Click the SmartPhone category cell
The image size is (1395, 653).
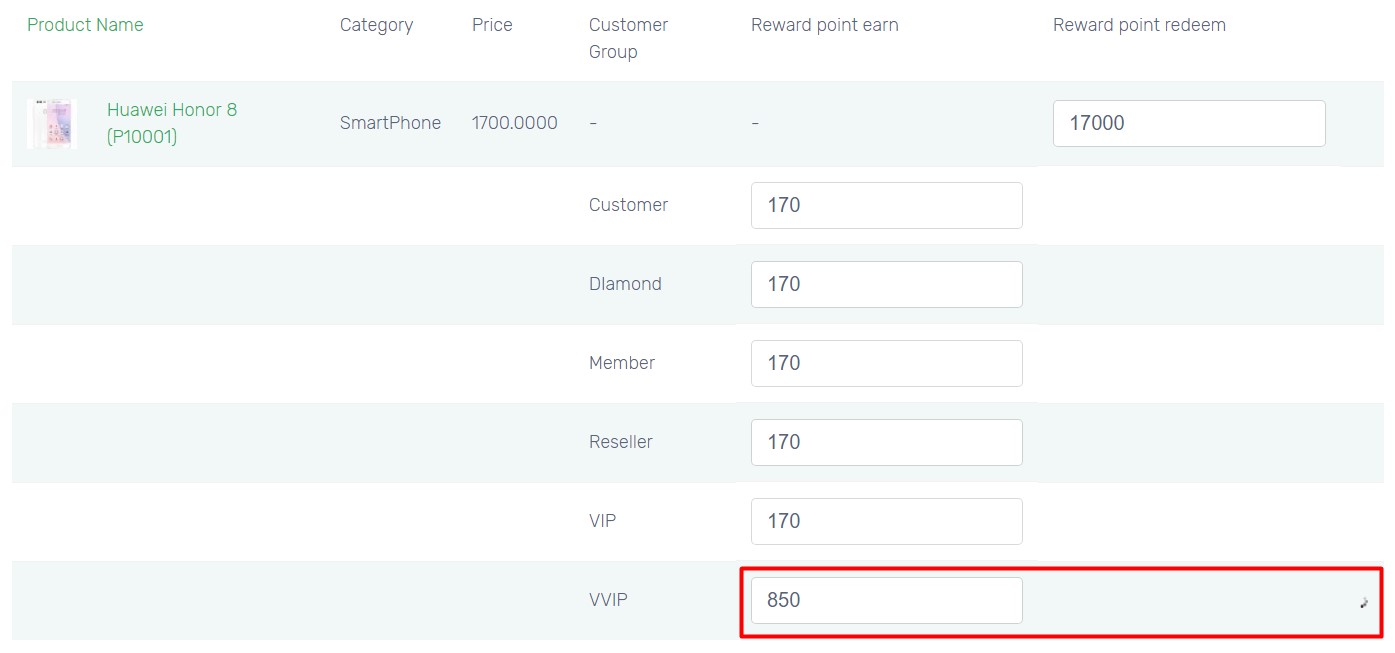pos(390,123)
